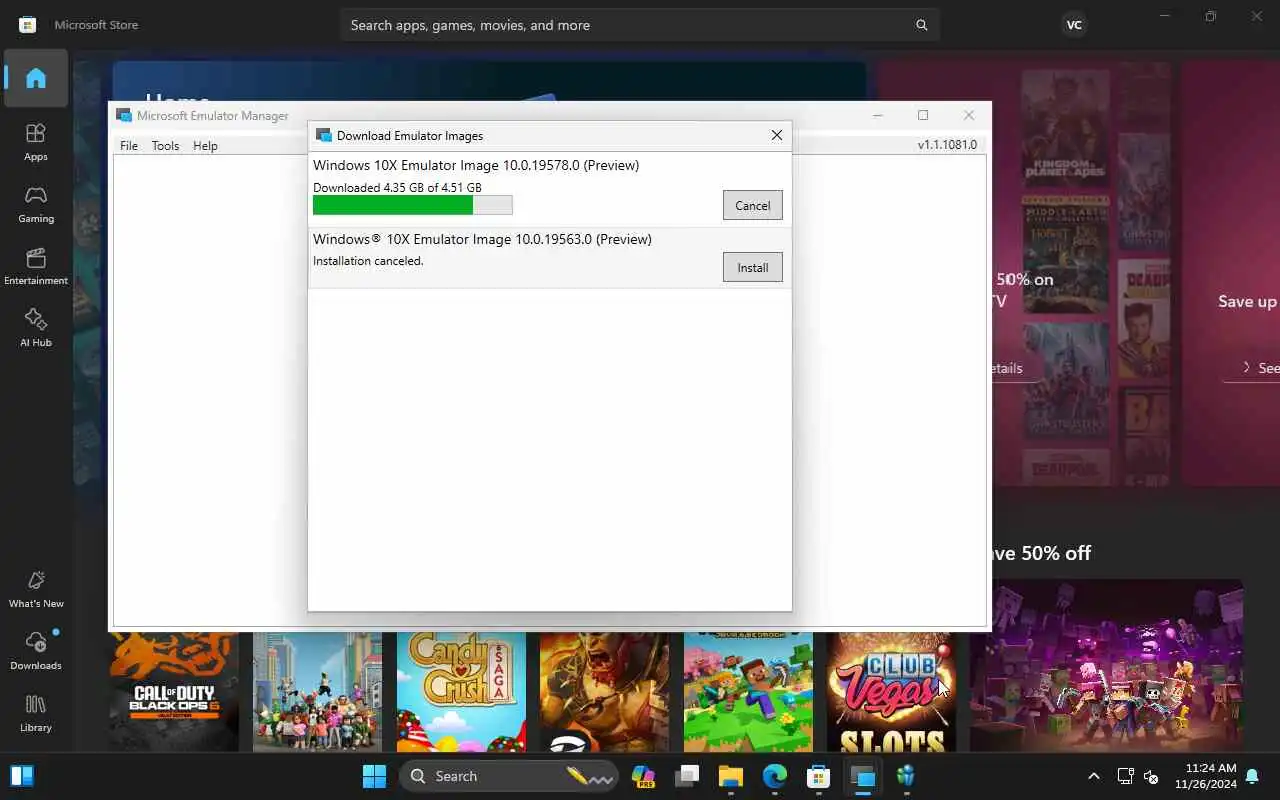Open Call of Duty Black Ops 6 tile

click(x=174, y=691)
